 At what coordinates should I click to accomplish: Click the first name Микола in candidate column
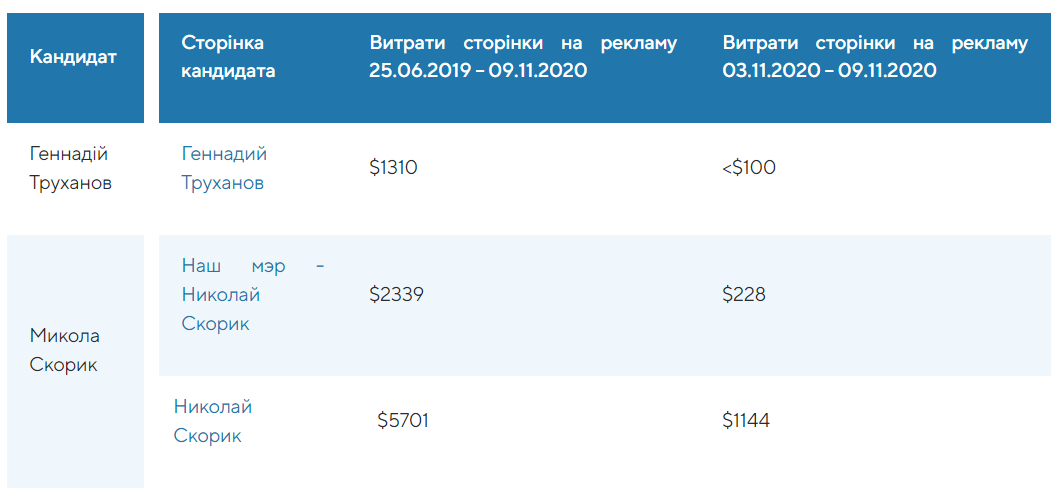(x=65, y=335)
